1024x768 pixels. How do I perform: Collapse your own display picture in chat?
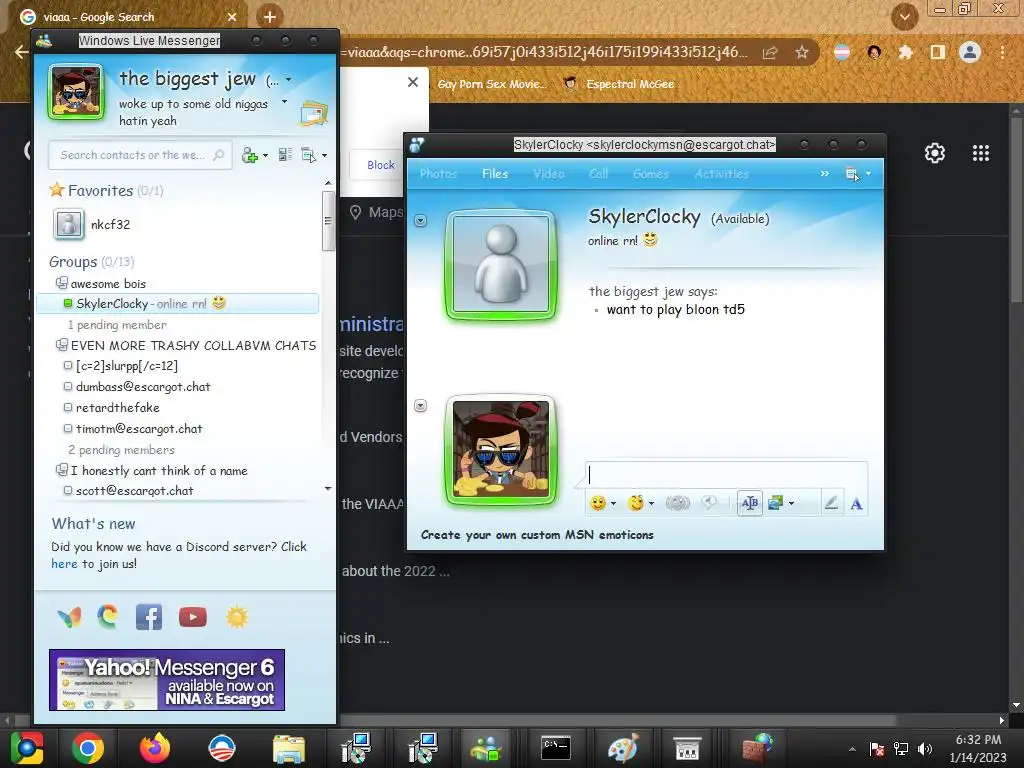click(421, 406)
